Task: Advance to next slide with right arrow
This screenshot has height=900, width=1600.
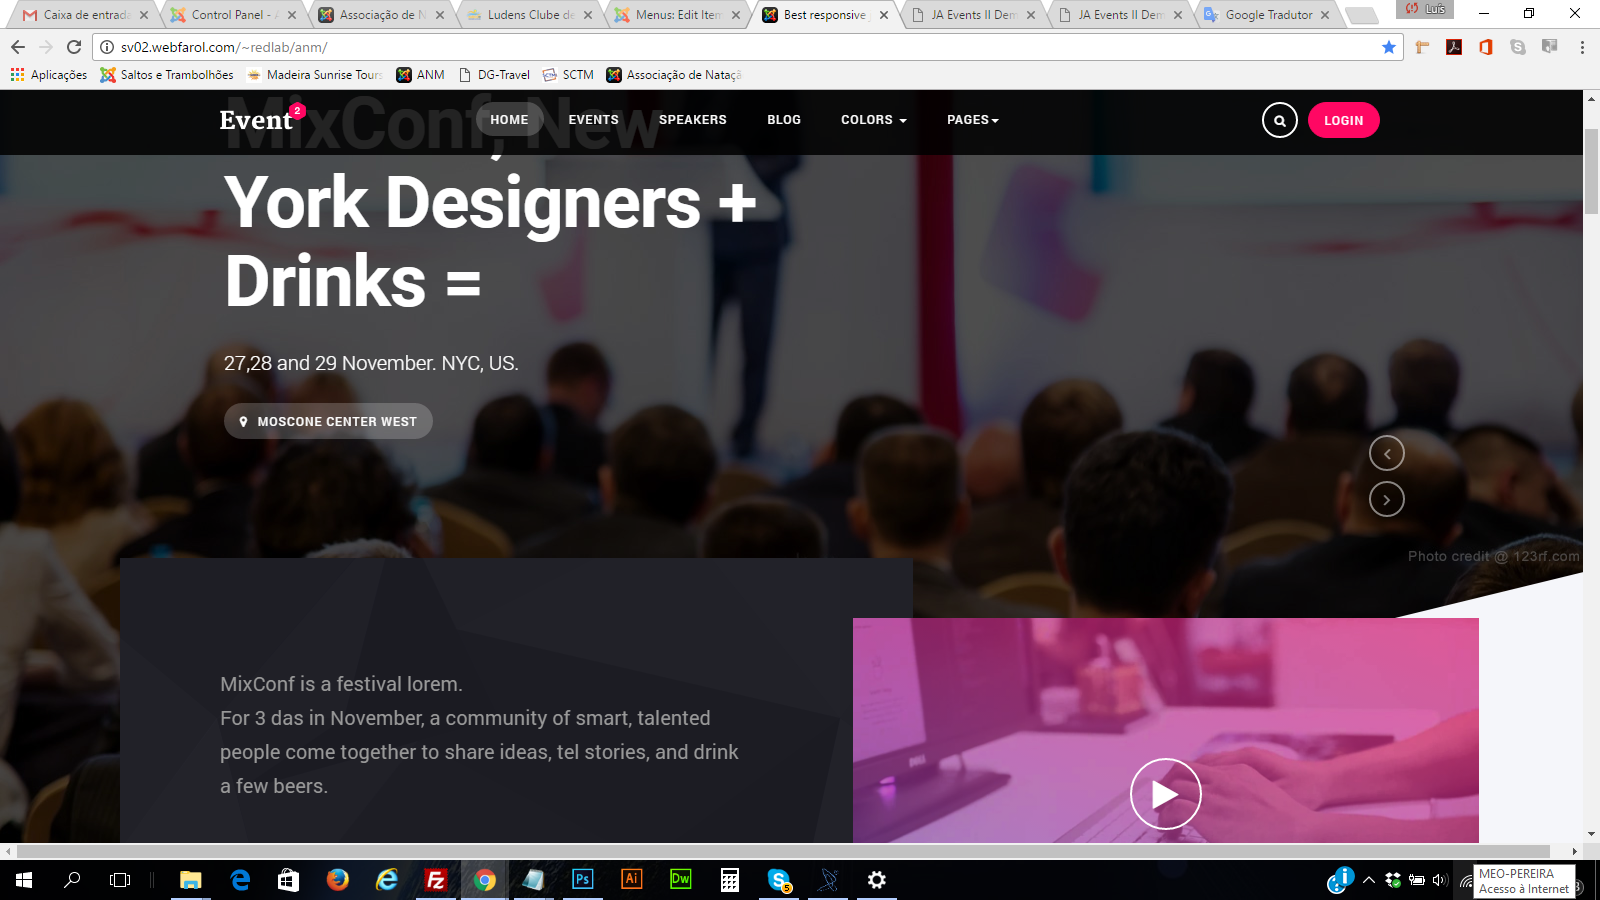Action: 1386,499
